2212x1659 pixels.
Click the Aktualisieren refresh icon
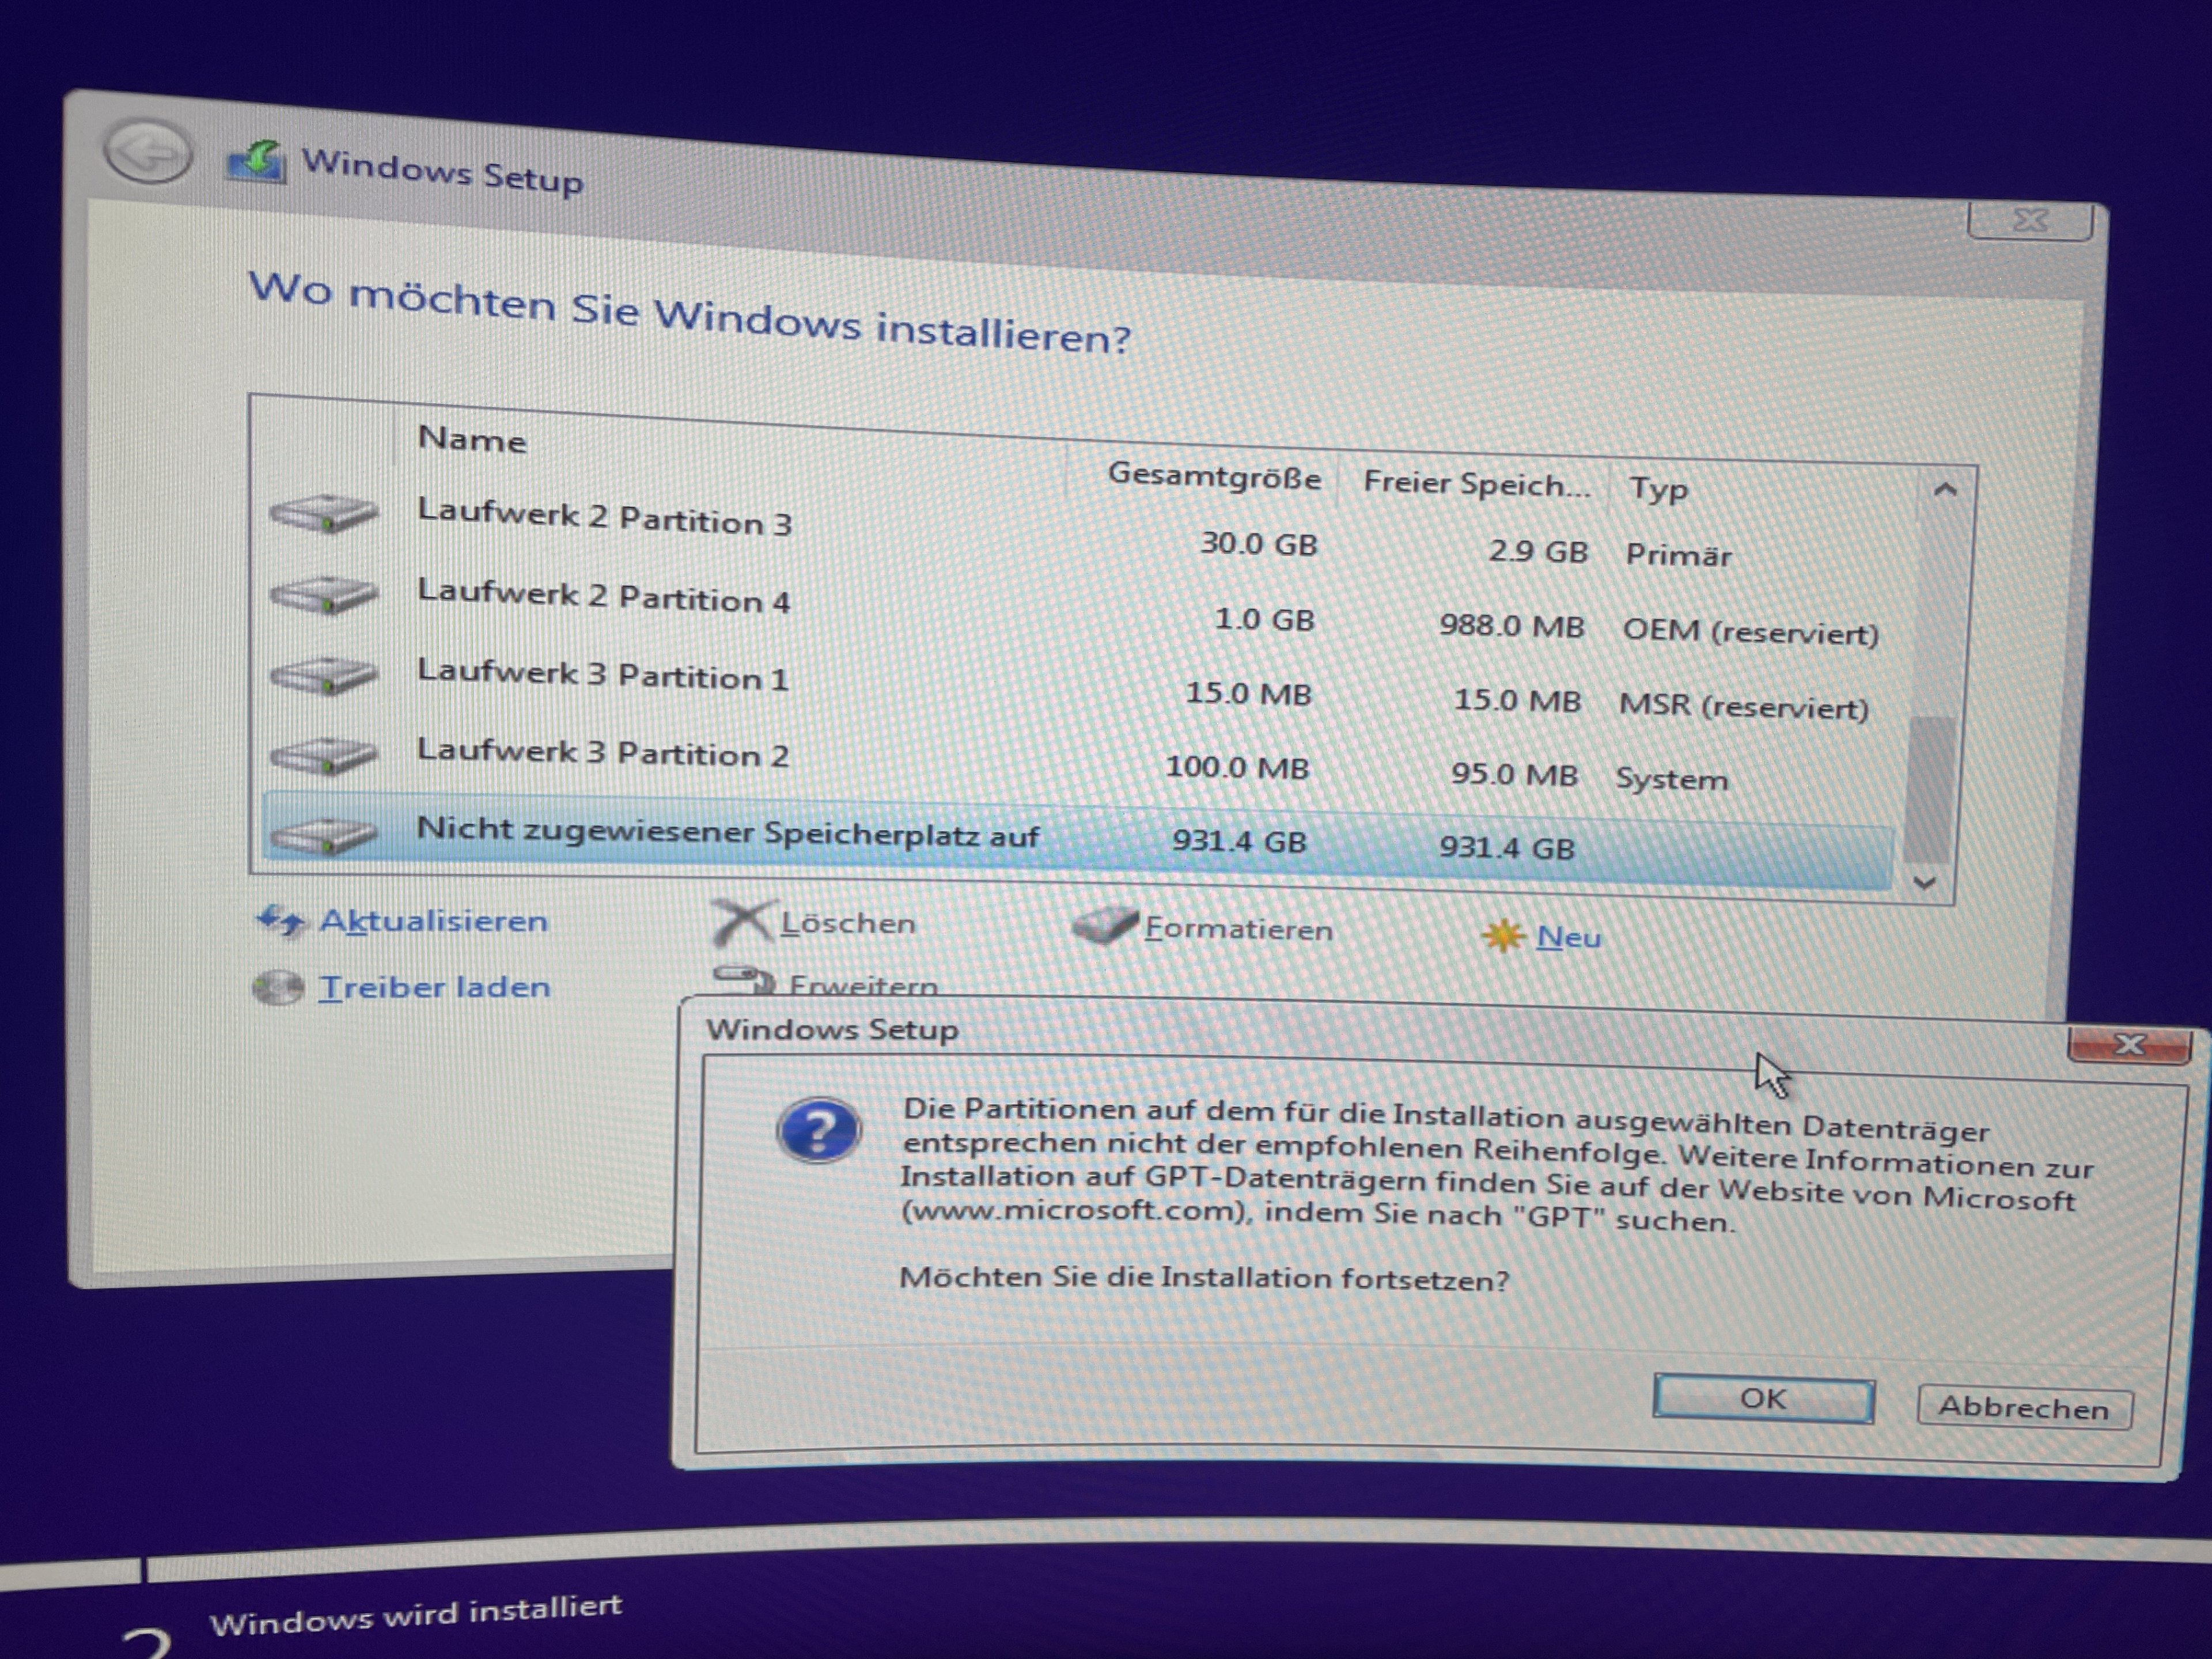point(281,920)
